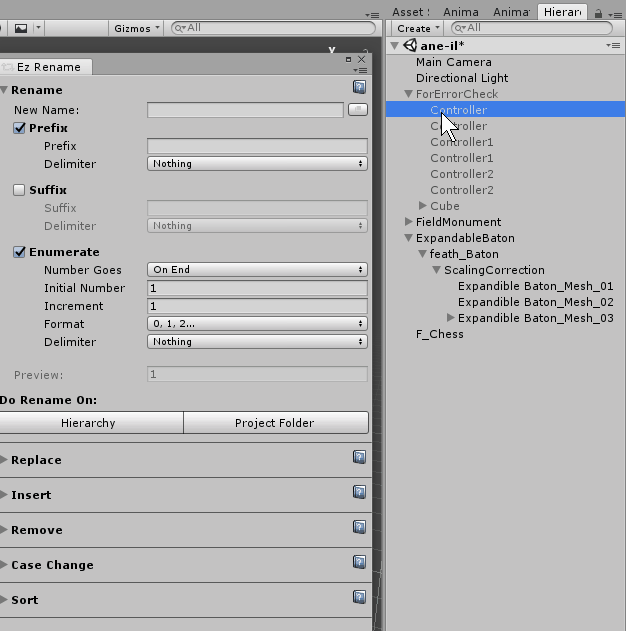Expand the Insert section
The height and width of the screenshot is (631, 626).
[4, 495]
